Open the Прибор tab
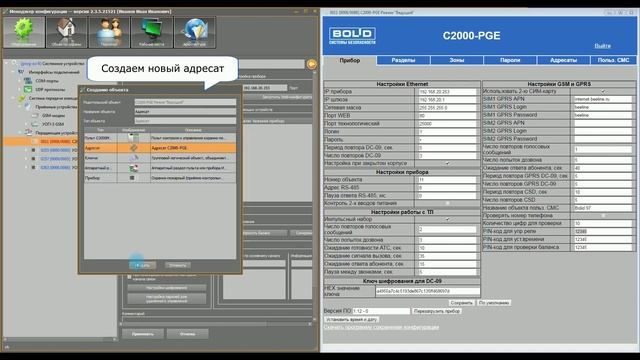 (x=350, y=60)
